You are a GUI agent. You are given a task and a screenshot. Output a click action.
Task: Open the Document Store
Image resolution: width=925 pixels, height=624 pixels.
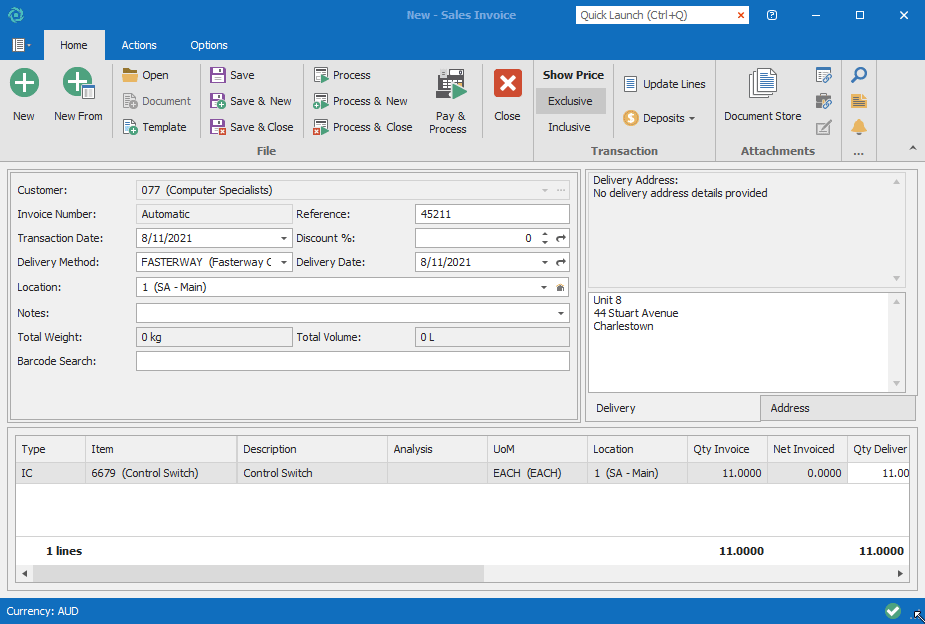pos(763,86)
